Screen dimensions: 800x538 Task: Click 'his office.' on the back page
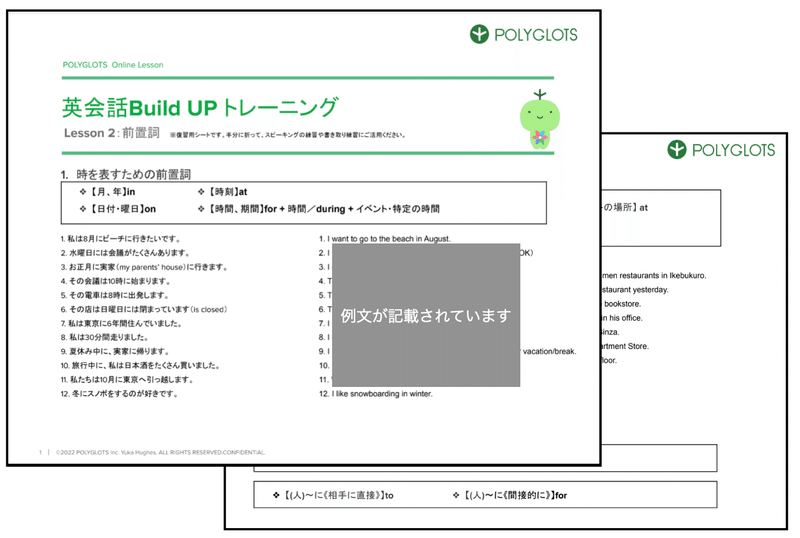coord(626,317)
